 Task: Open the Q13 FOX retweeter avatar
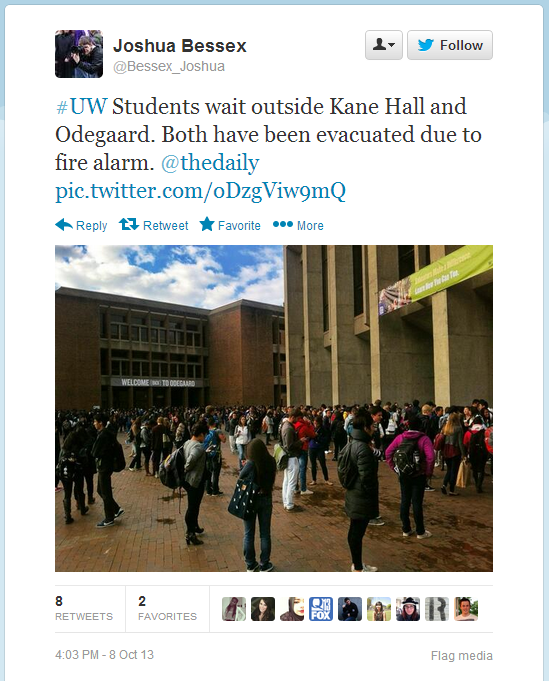321,608
